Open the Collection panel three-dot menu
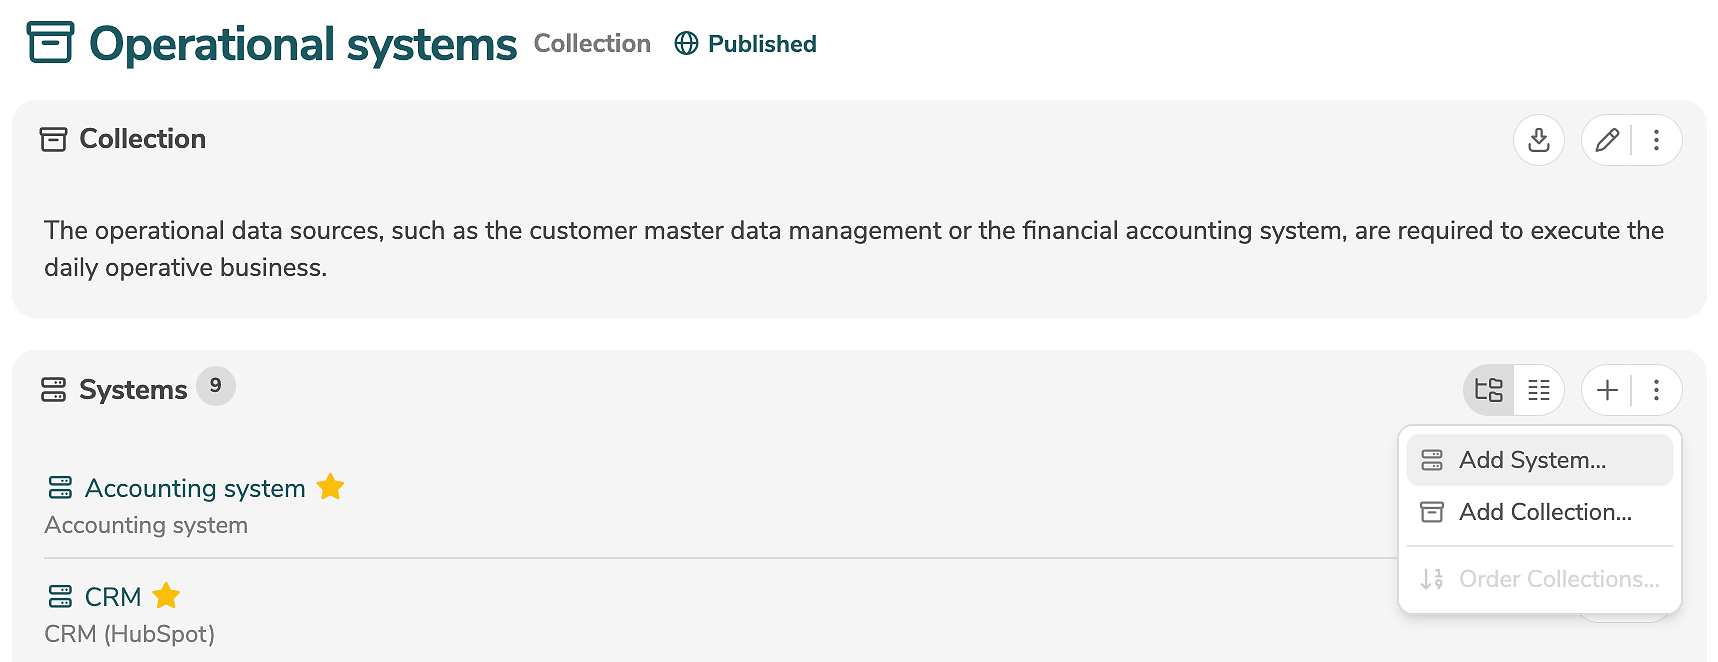1718x662 pixels. pyautogui.click(x=1656, y=140)
